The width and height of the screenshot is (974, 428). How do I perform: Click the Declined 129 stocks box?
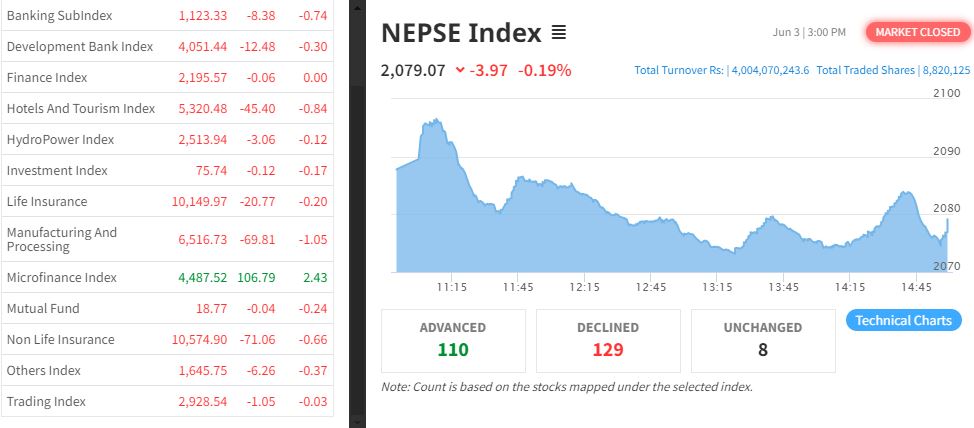tap(608, 340)
